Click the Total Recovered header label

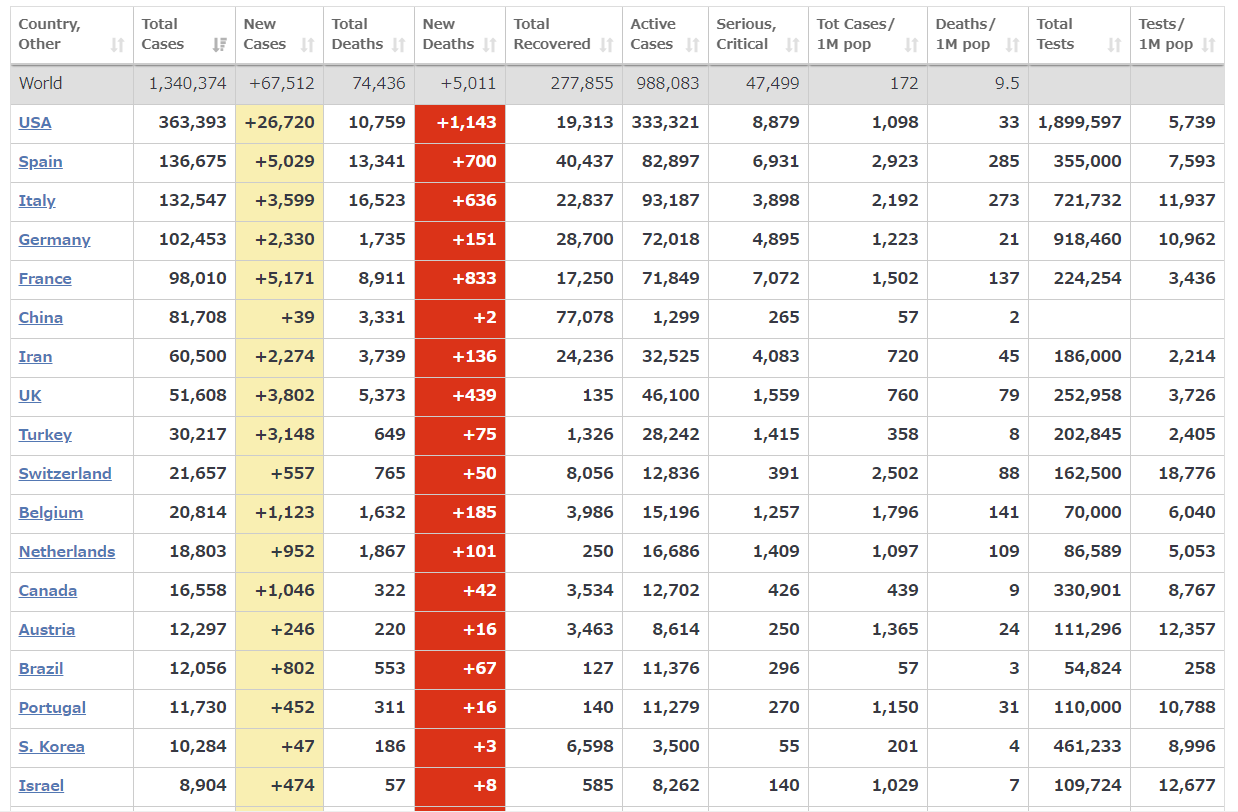point(552,34)
